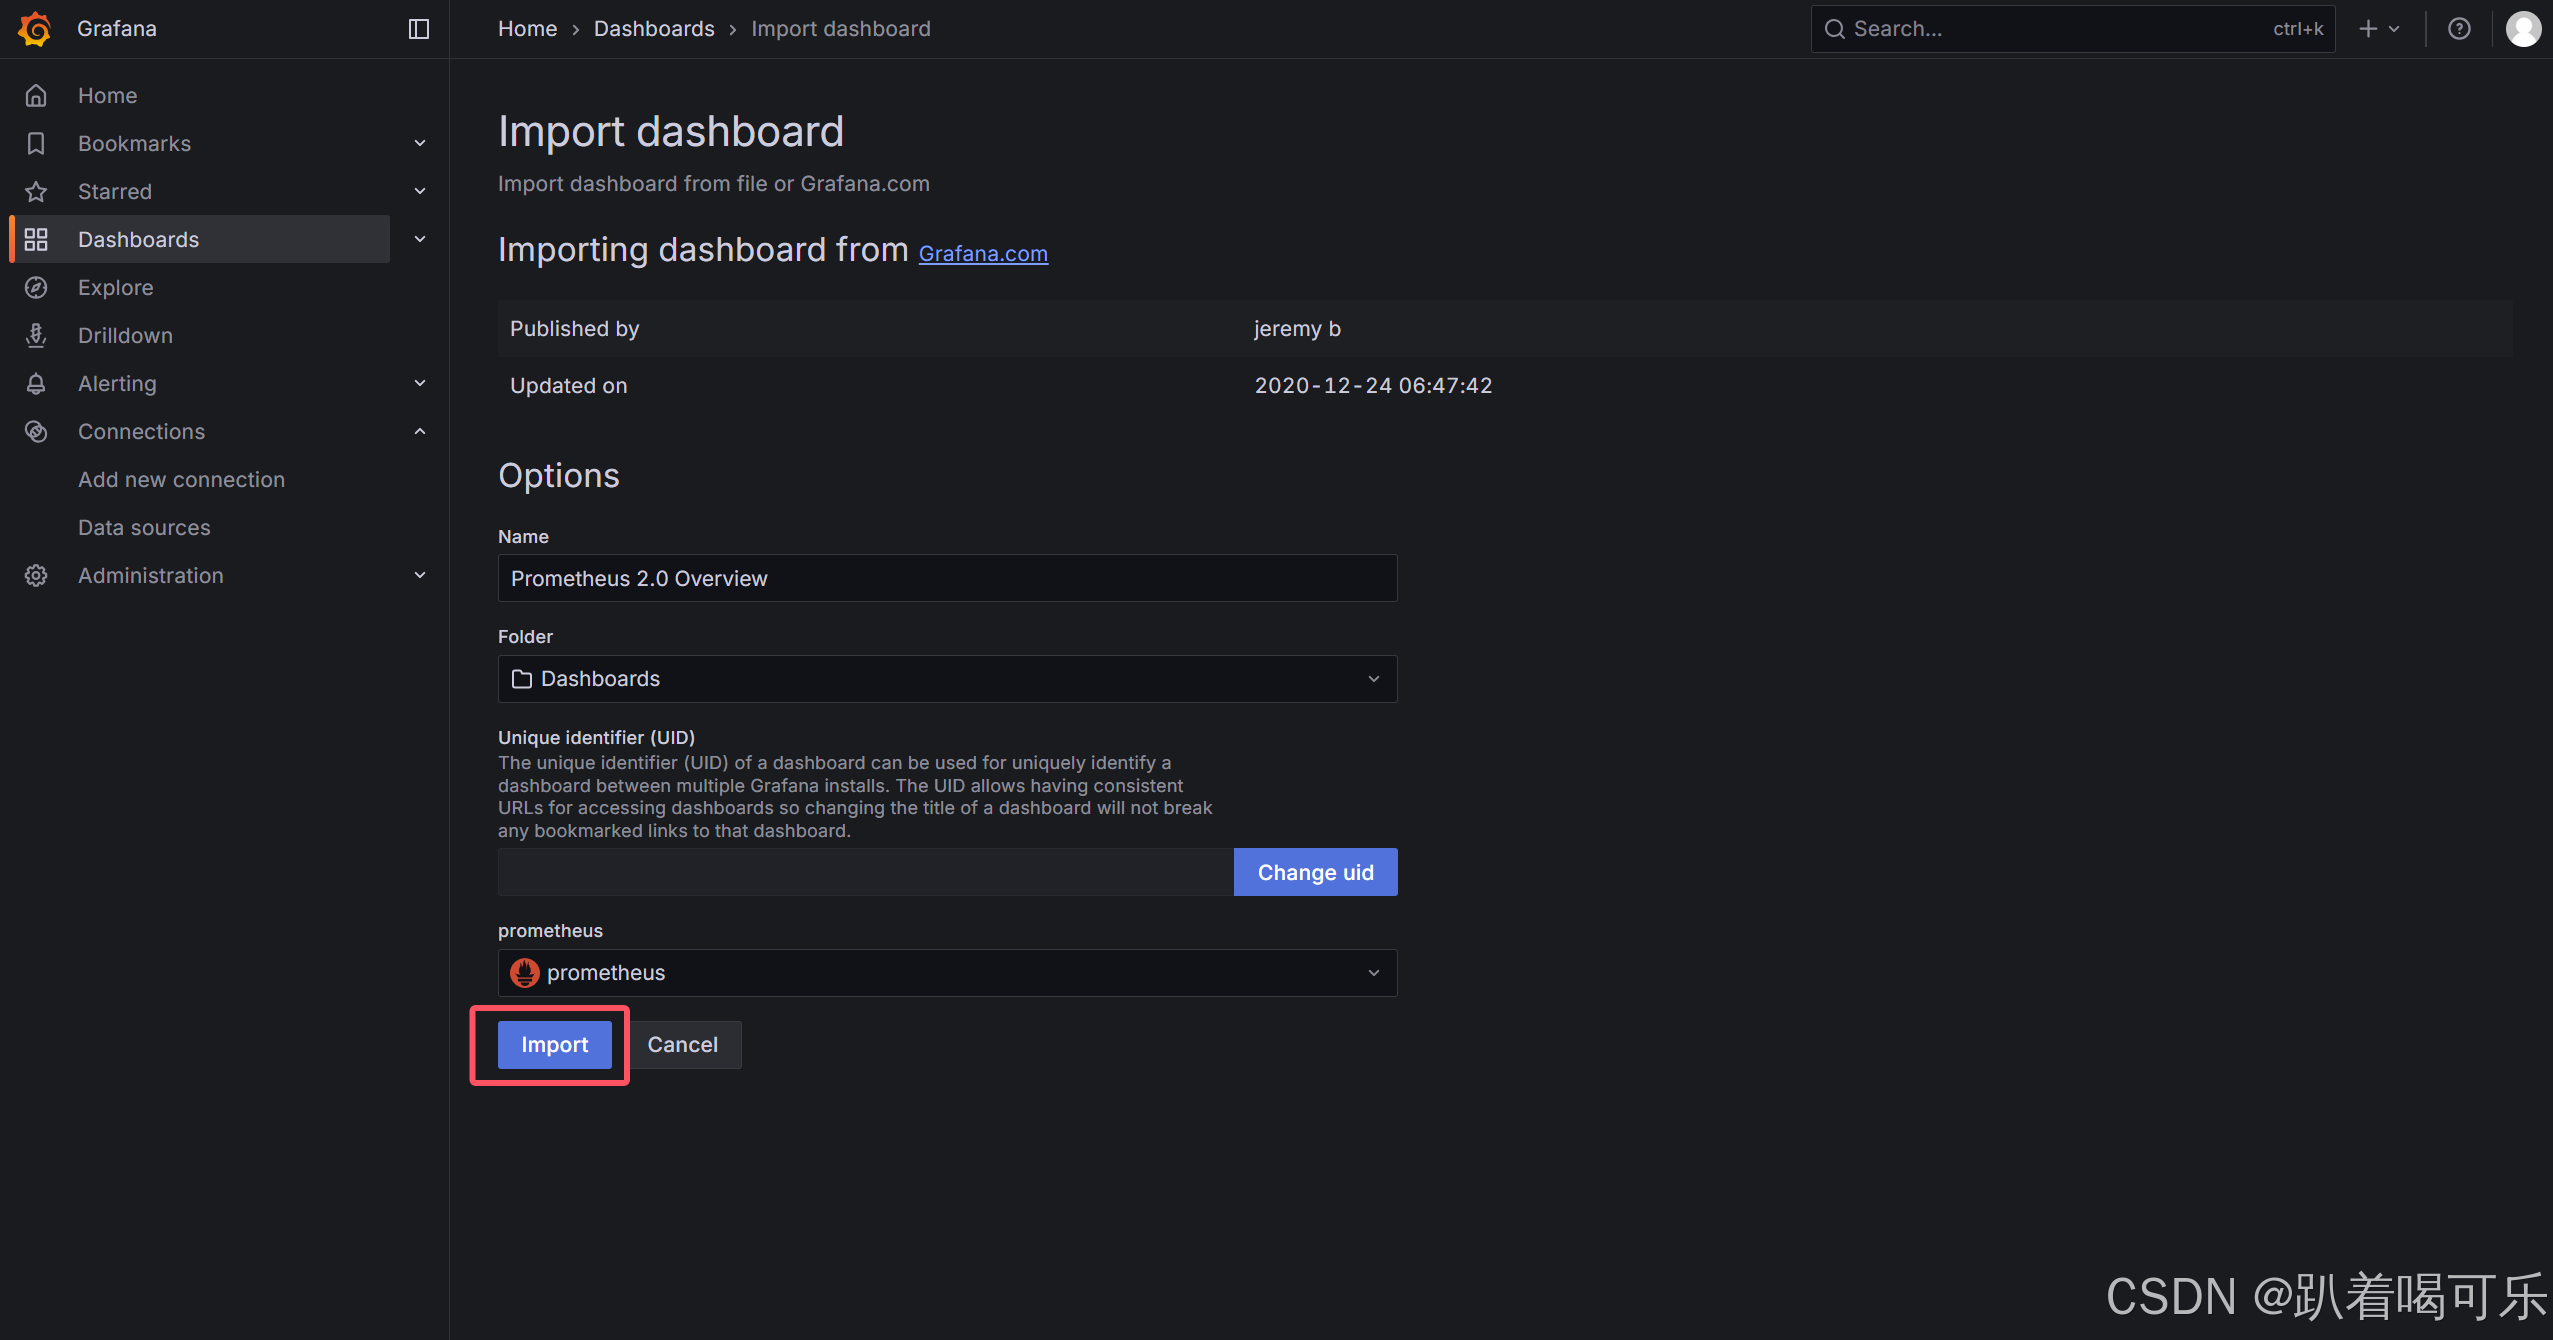Toggle the sidebar dock menu icon

point(419,29)
